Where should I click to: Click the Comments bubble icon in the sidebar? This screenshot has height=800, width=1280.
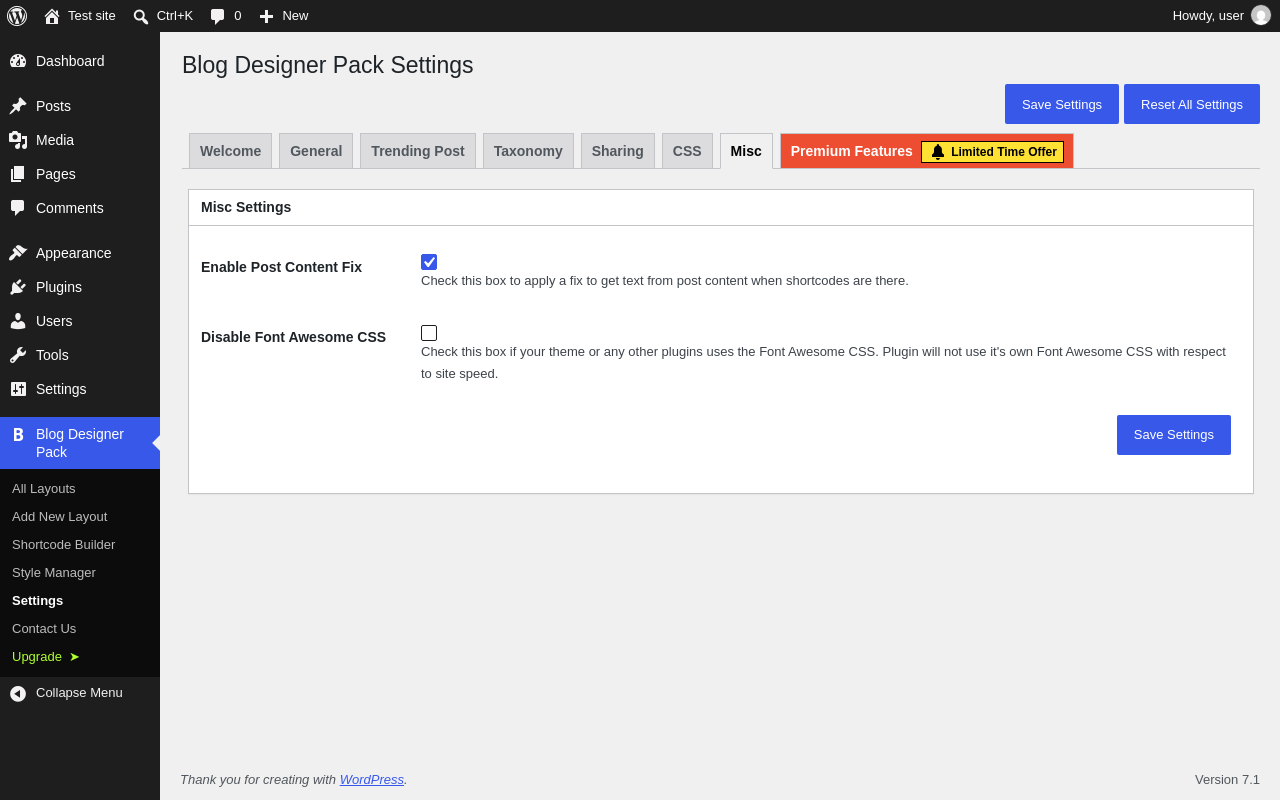point(18,208)
